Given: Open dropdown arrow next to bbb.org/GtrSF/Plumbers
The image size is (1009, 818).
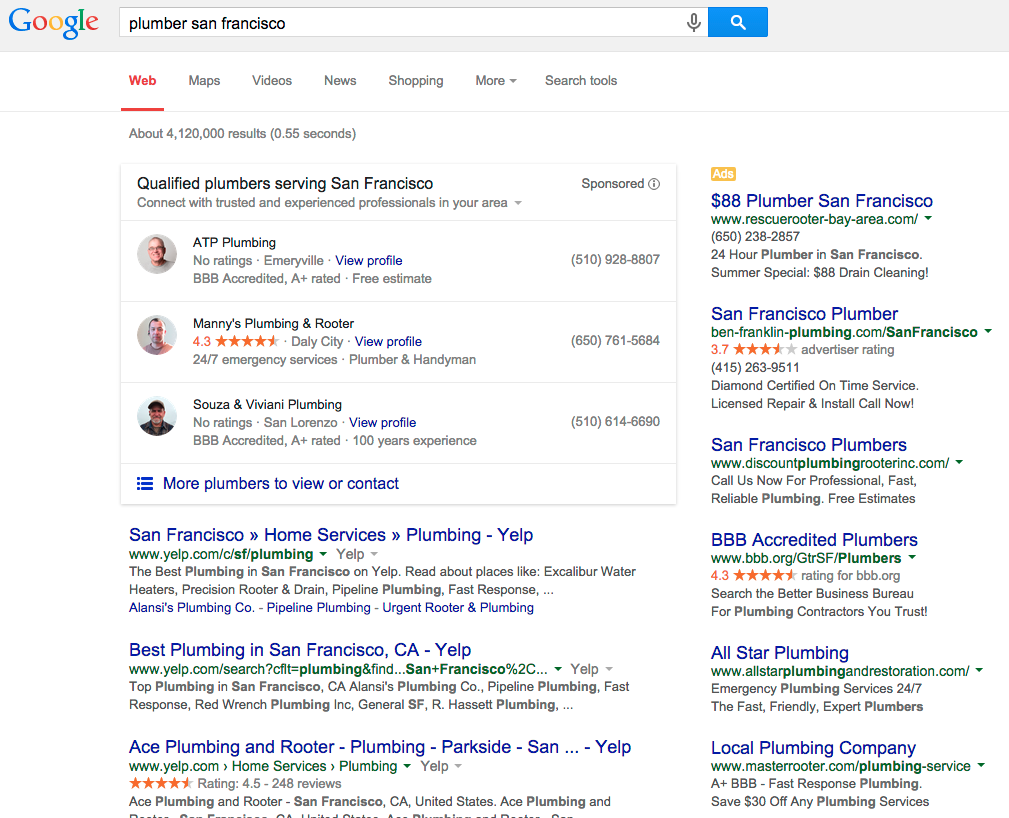Looking at the screenshot, I should click(912, 557).
